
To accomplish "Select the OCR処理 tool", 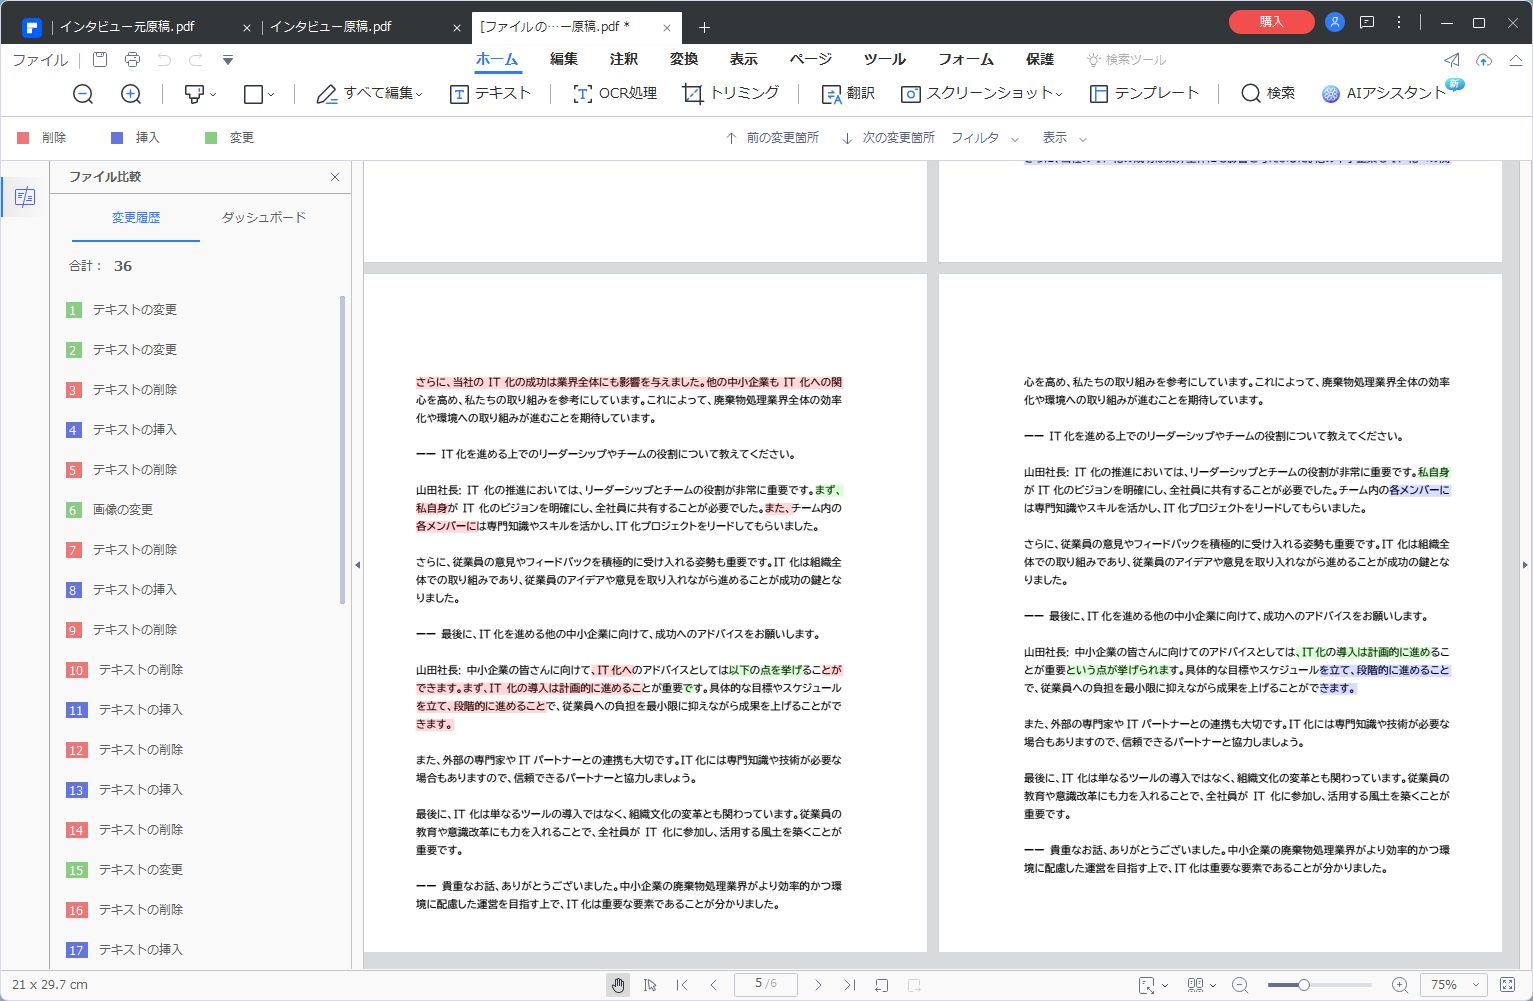I will pos(613,93).
